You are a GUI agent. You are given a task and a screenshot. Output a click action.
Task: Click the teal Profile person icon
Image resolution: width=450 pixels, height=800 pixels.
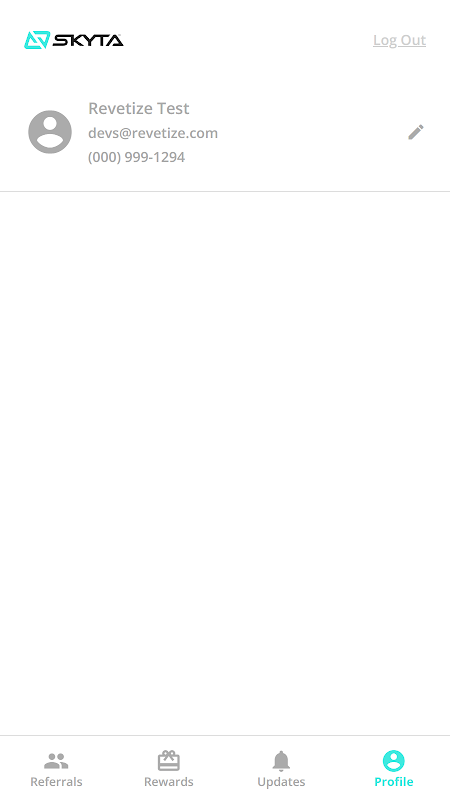click(393, 761)
